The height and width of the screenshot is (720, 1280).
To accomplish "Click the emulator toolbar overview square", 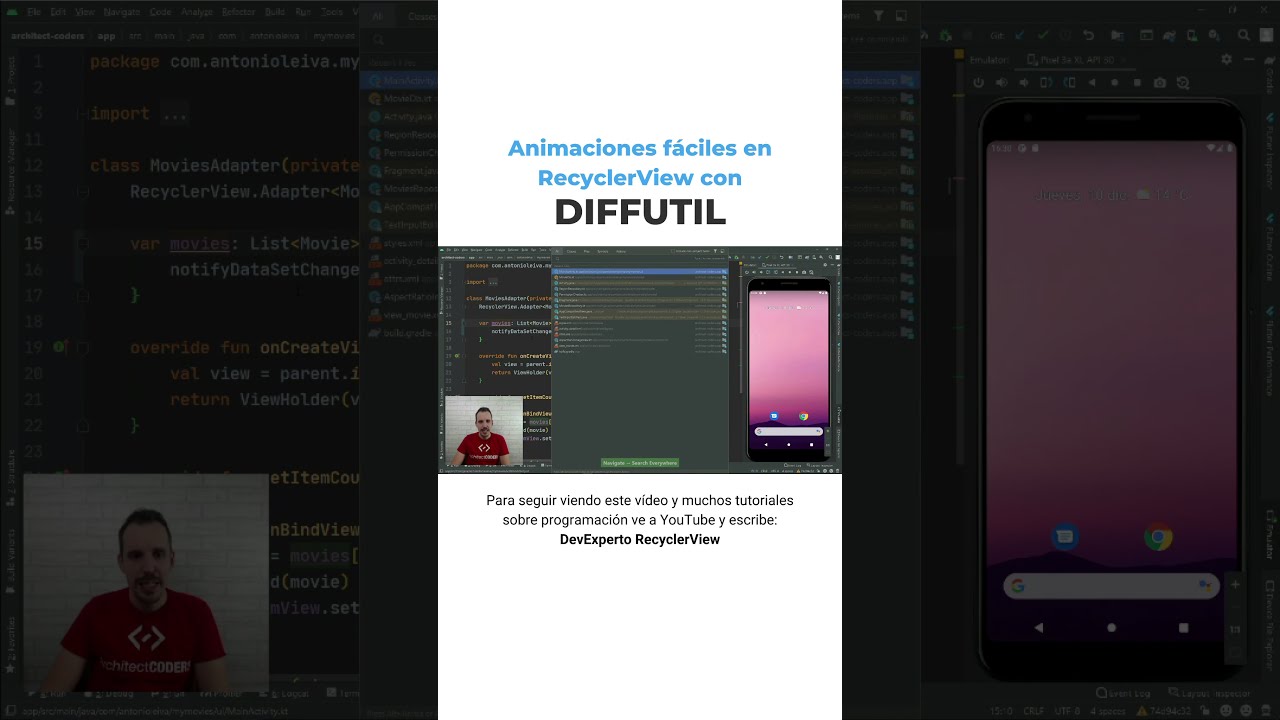I will click(1137, 82).
